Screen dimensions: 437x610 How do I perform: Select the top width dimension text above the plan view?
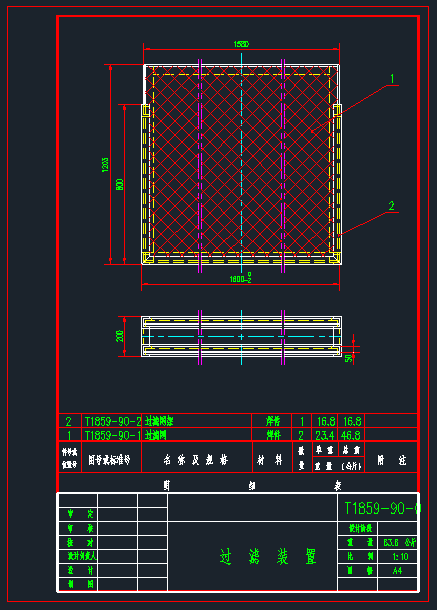coord(241,44)
